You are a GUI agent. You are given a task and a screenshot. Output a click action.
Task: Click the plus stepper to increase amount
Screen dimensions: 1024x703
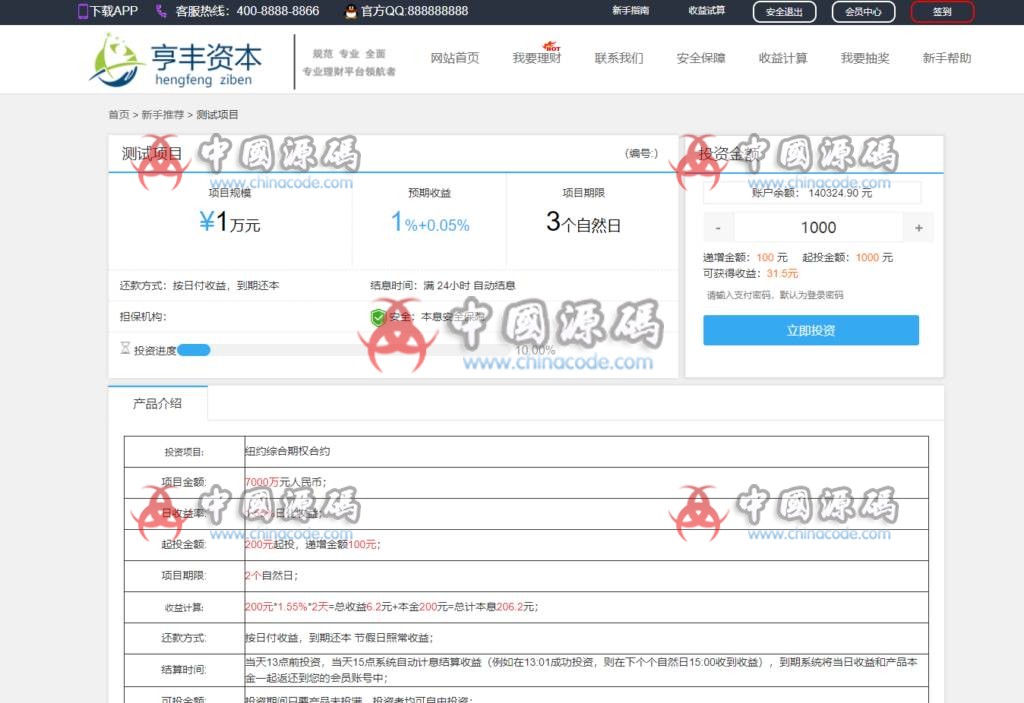point(918,227)
